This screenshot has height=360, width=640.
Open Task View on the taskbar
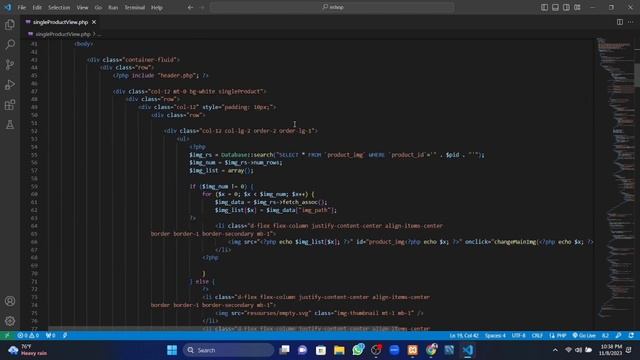(284, 350)
